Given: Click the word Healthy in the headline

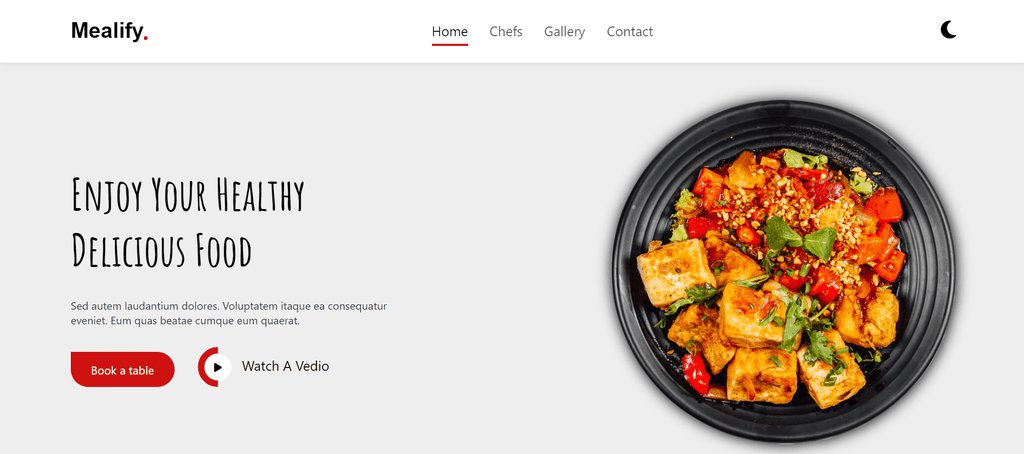Looking at the screenshot, I should pos(260,196).
